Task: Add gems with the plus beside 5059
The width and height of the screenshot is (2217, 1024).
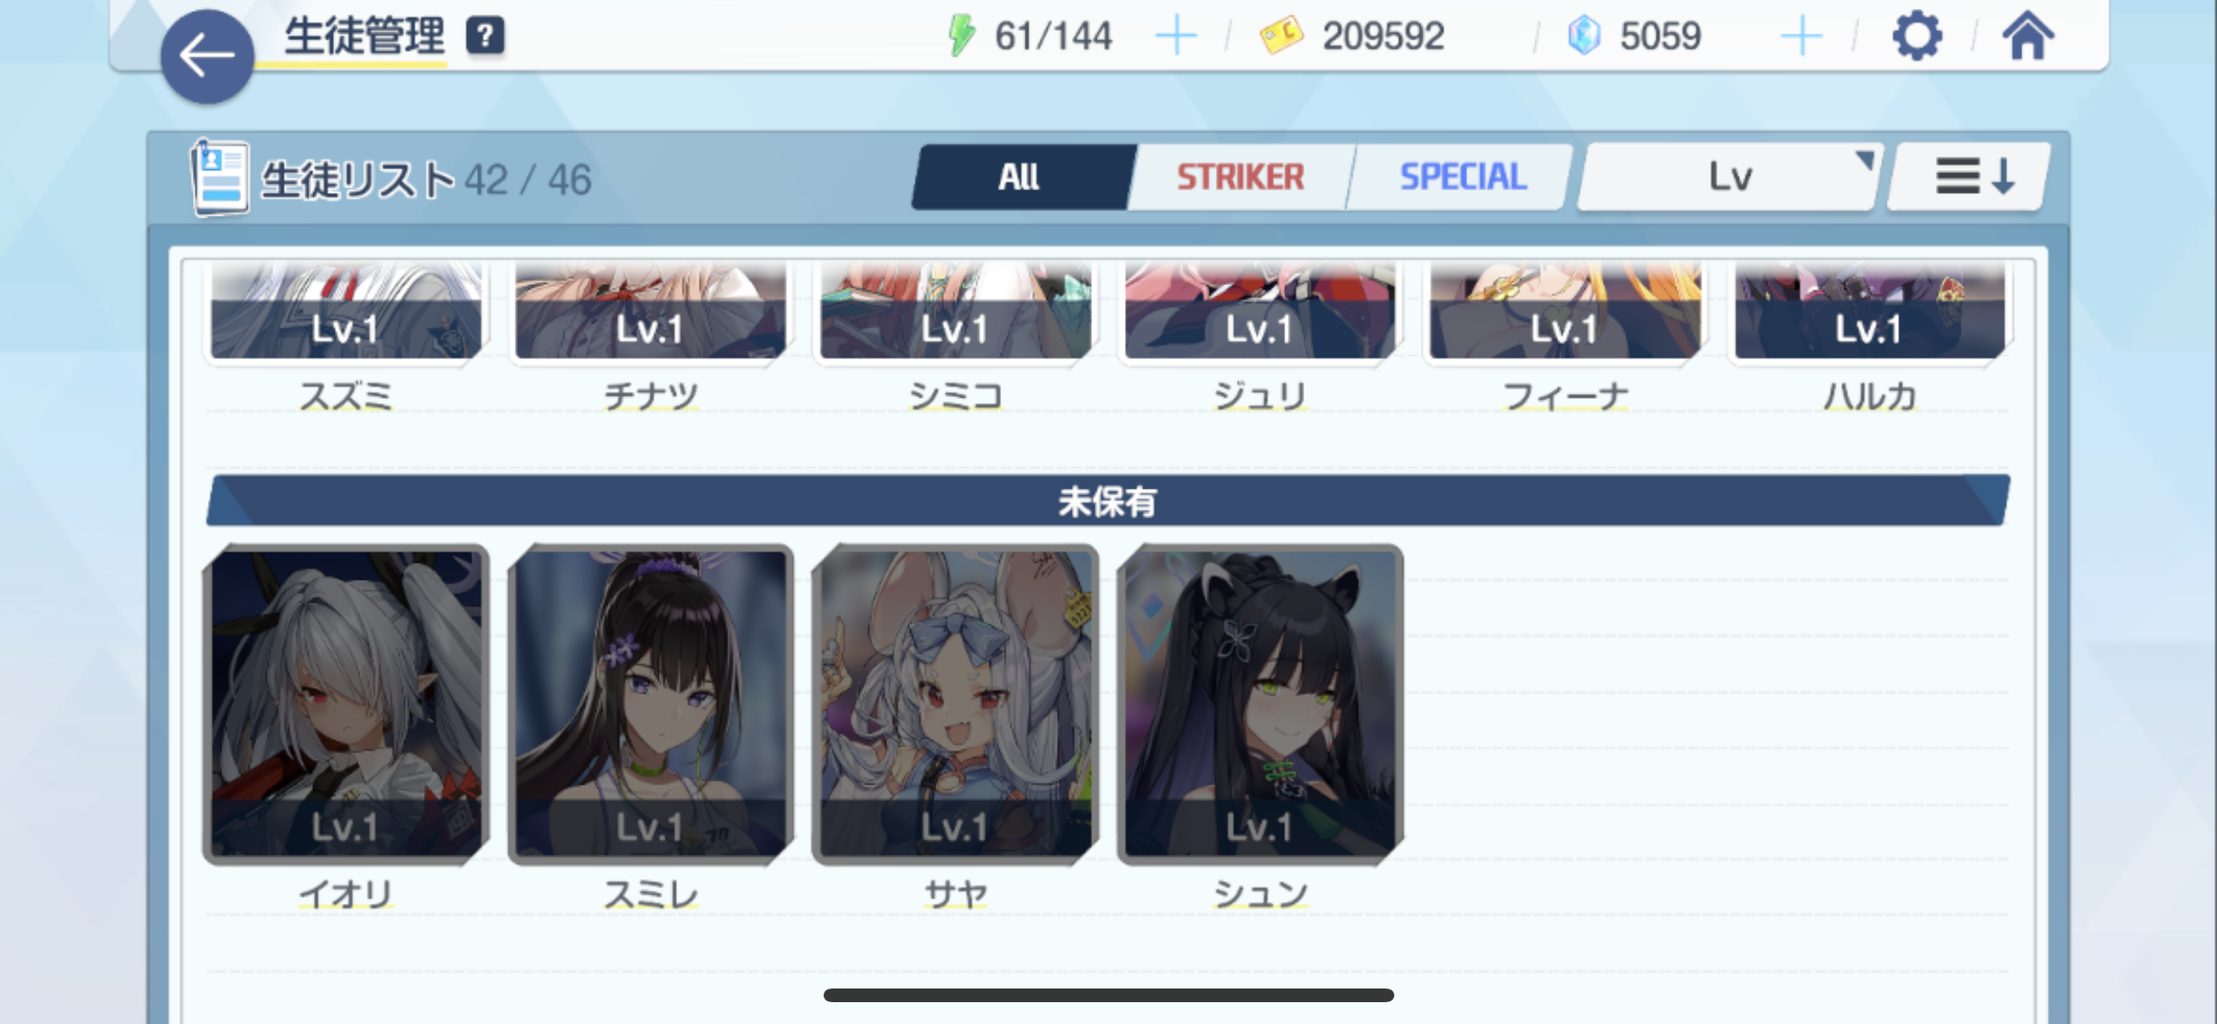Action: point(1801,37)
